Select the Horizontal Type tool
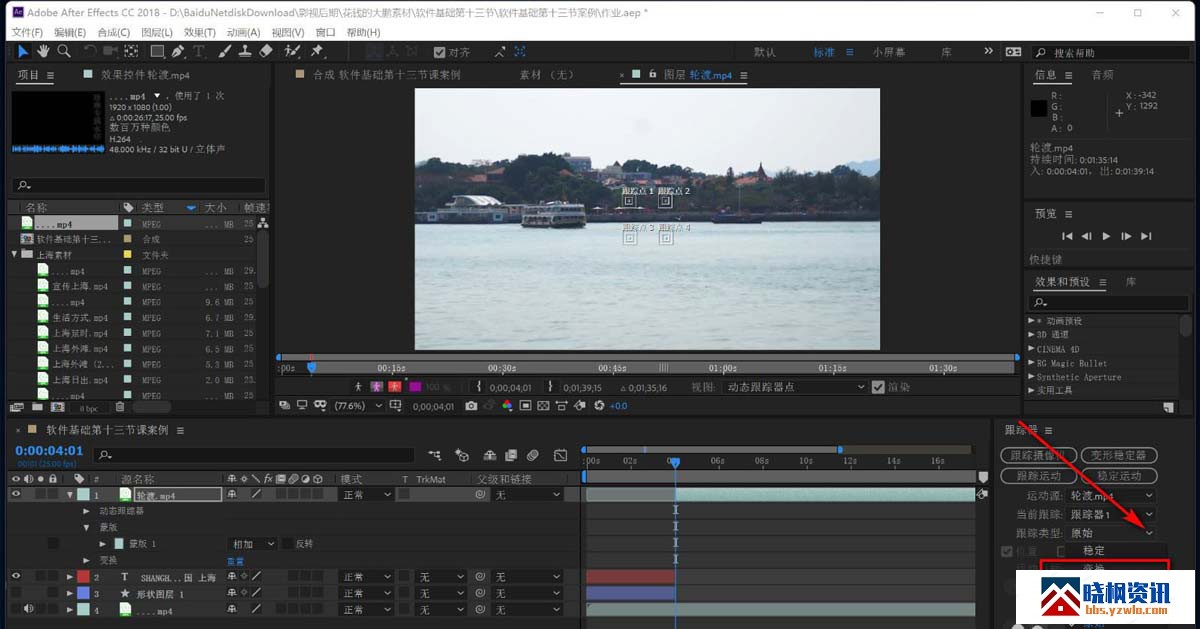Screen dimensions: 1200x629 pyautogui.click(x=199, y=52)
